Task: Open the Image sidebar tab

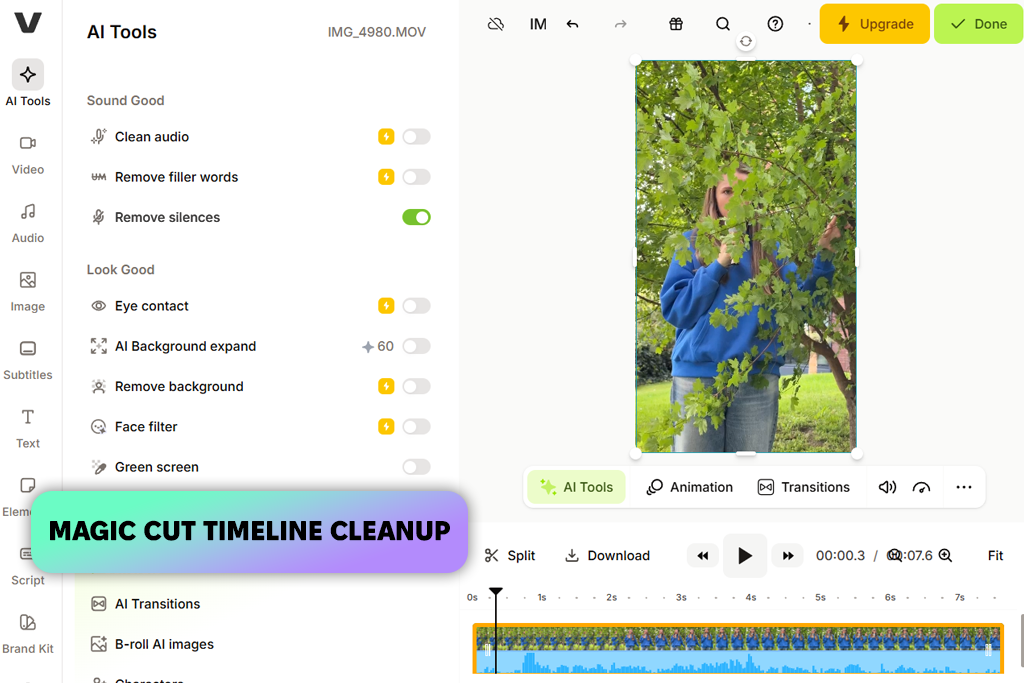Action: (27, 293)
